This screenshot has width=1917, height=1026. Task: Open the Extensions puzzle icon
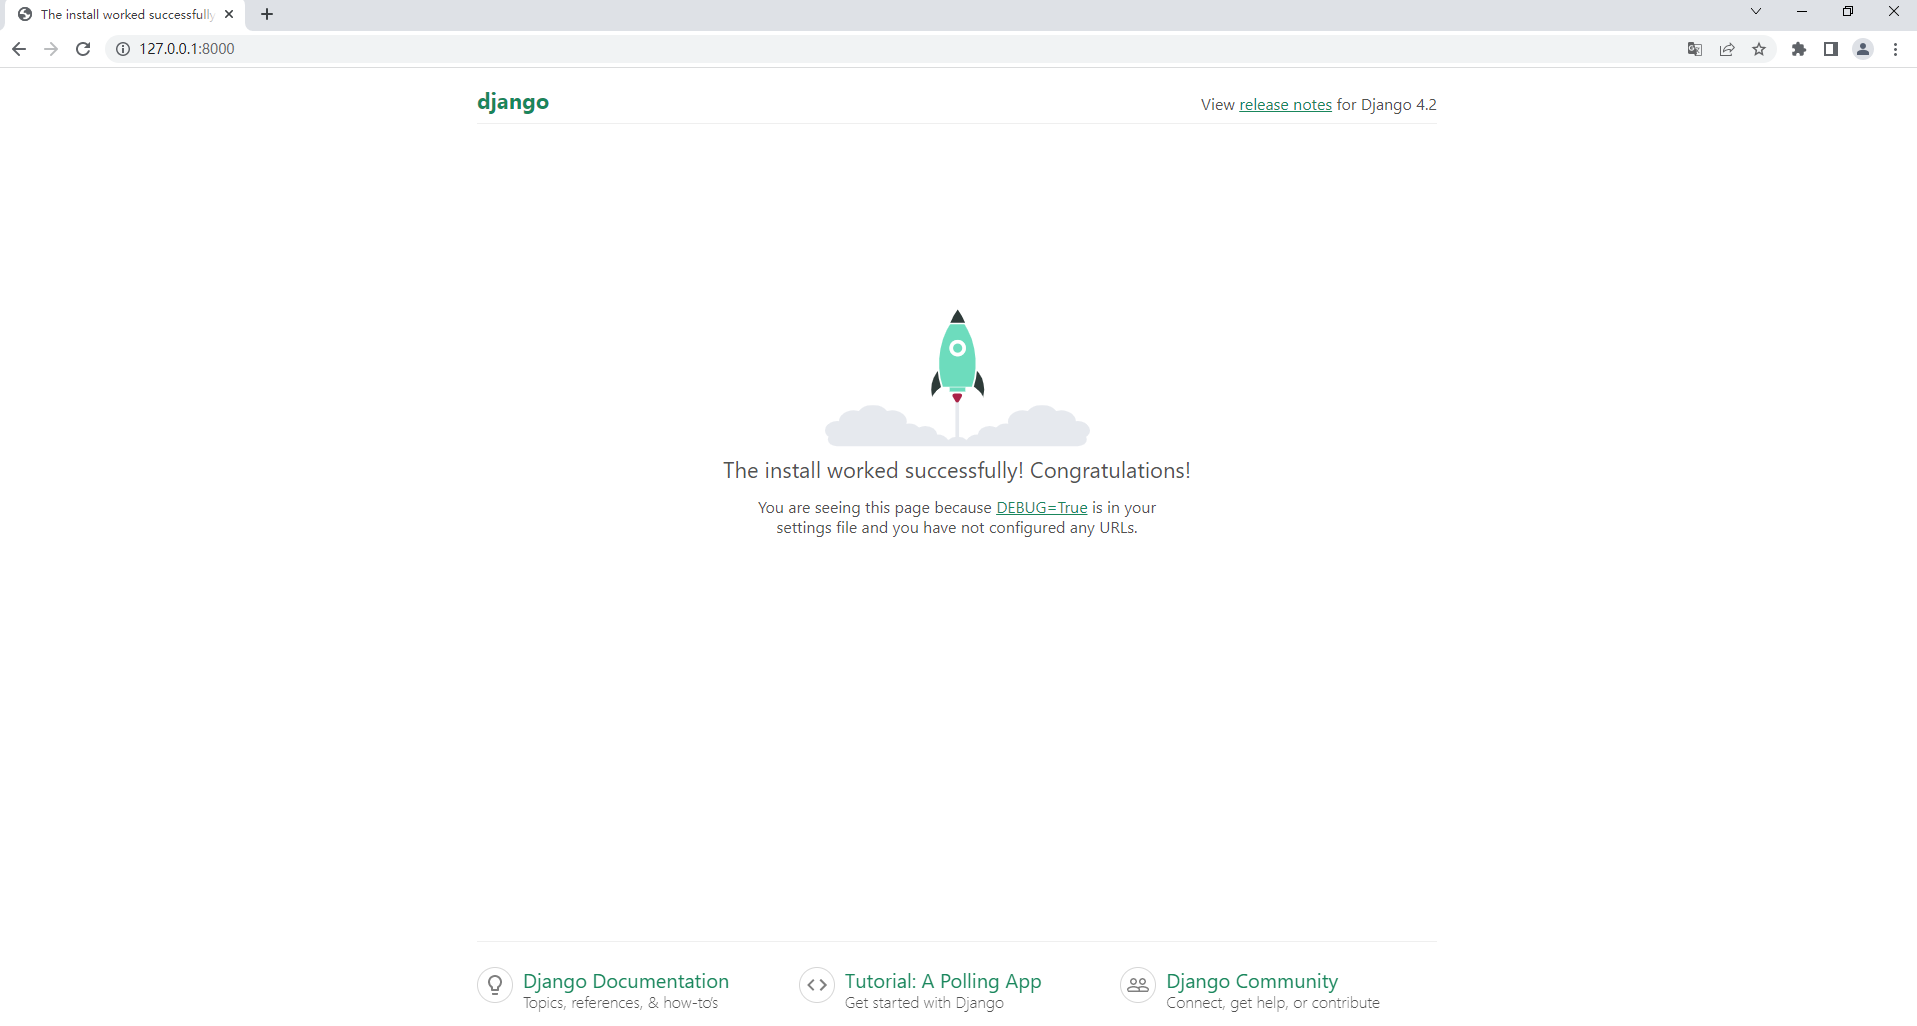[1799, 49]
